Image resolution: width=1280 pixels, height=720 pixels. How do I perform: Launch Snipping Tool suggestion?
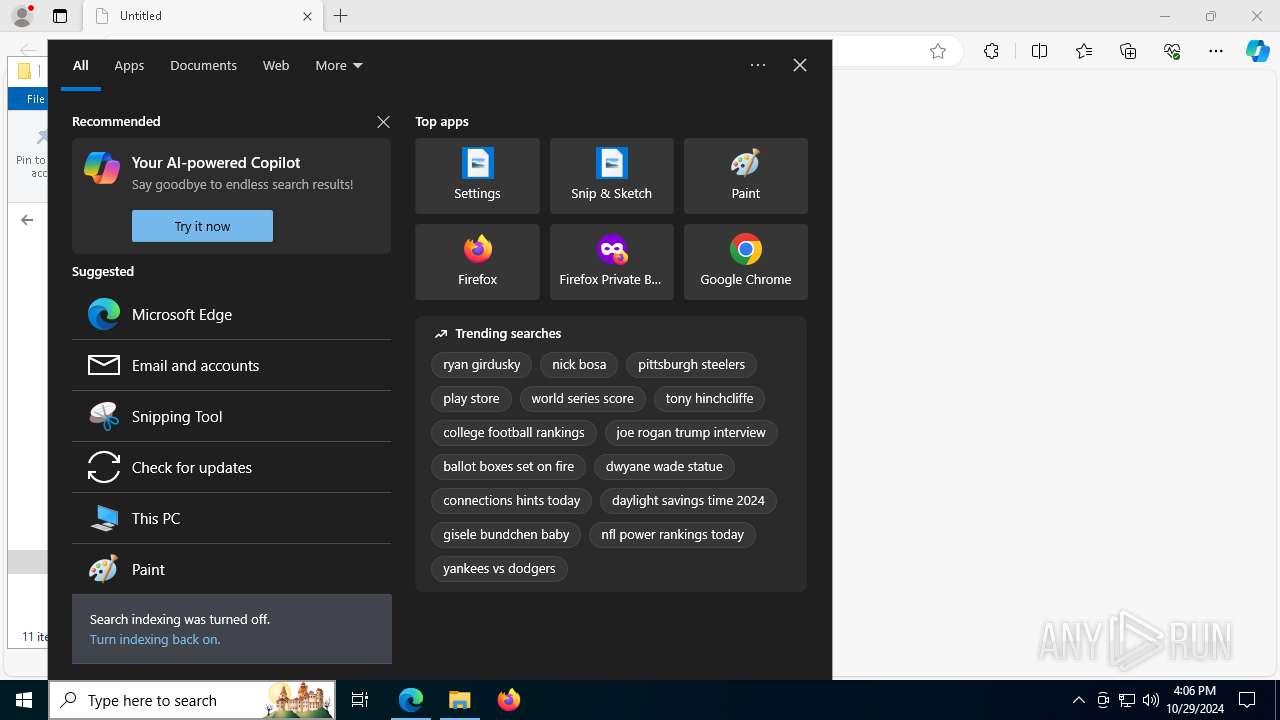click(231, 416)
